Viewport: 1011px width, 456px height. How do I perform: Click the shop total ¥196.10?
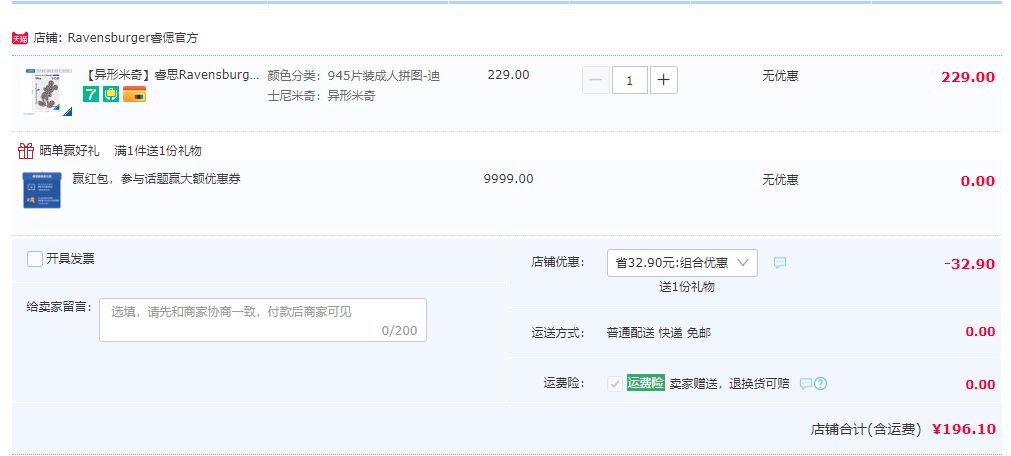[x=964, y=429]
